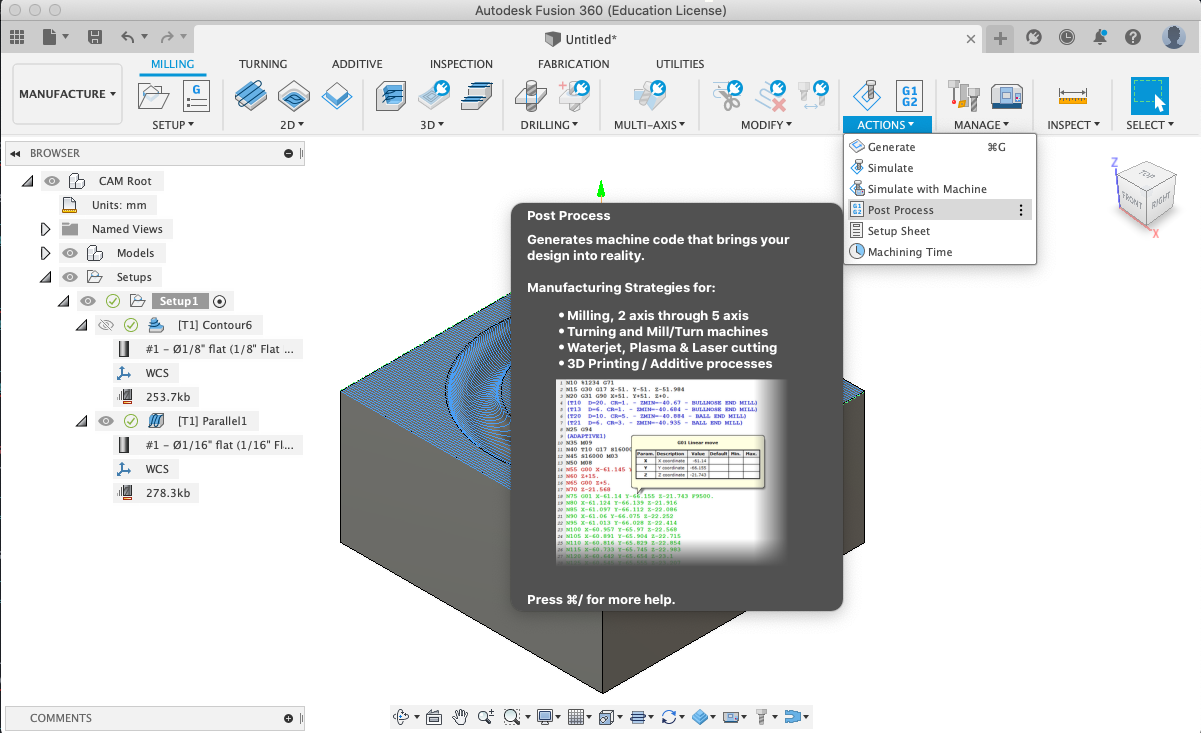The width and height of the screenshot is (1201, 733).
Task: Click the Multi-Axis toolpath icon
Action: click(651, 96)
